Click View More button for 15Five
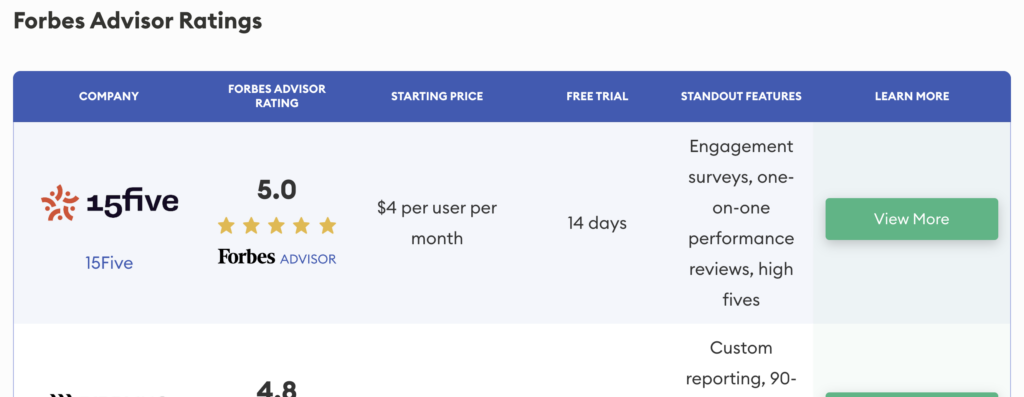 [912, 219]
